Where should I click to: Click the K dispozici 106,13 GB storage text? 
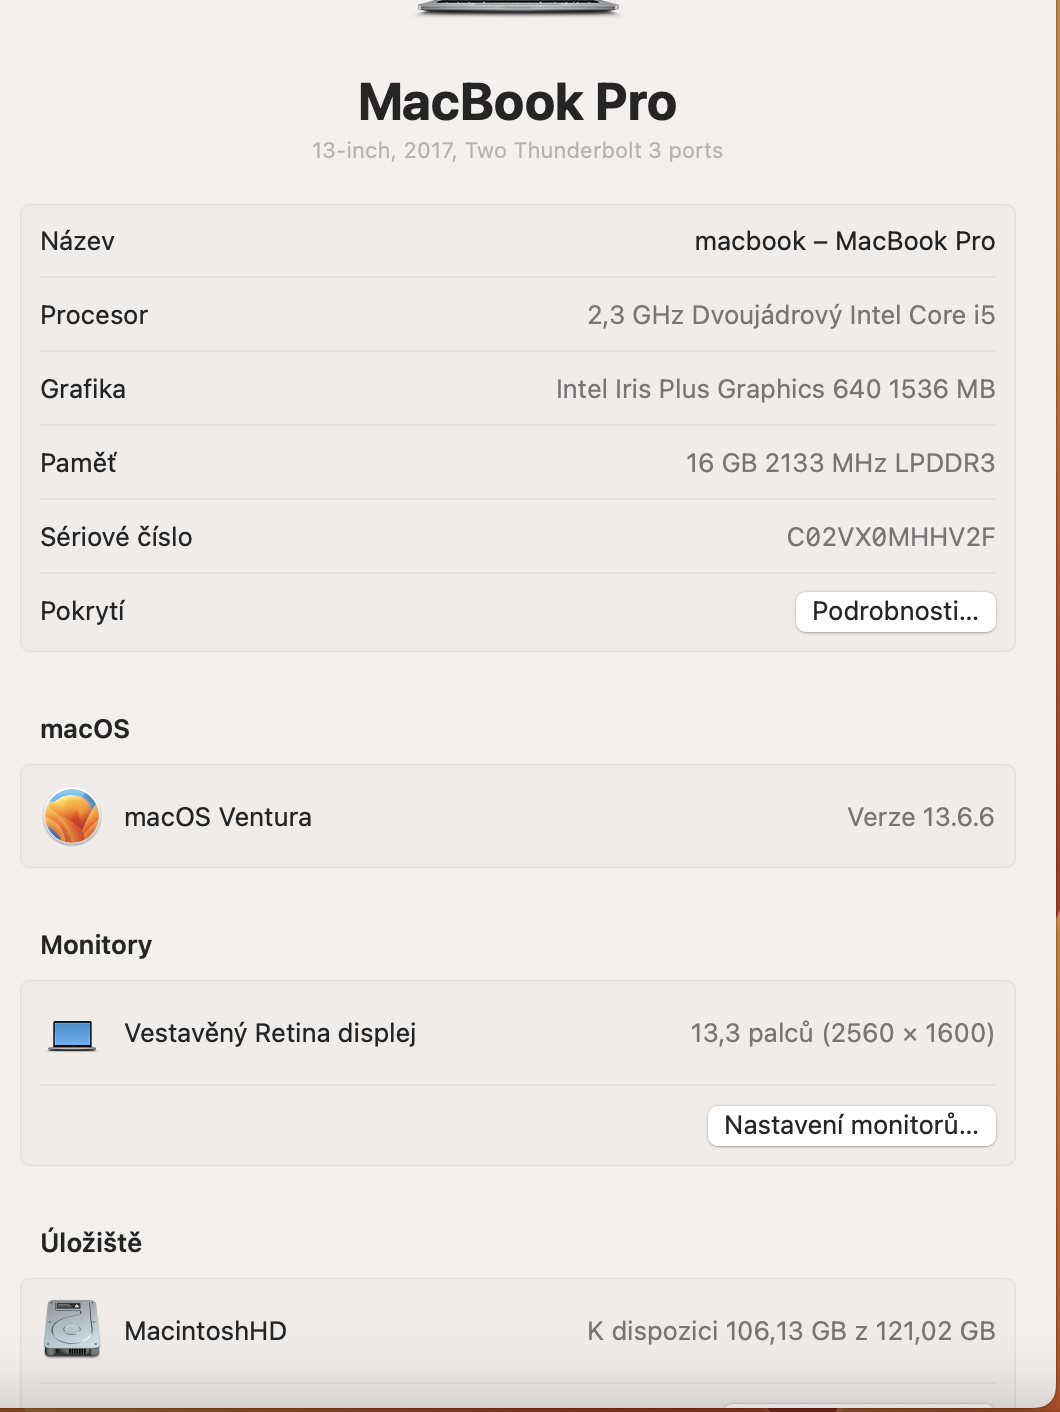pyautogui.click(x=790, y=1331)
